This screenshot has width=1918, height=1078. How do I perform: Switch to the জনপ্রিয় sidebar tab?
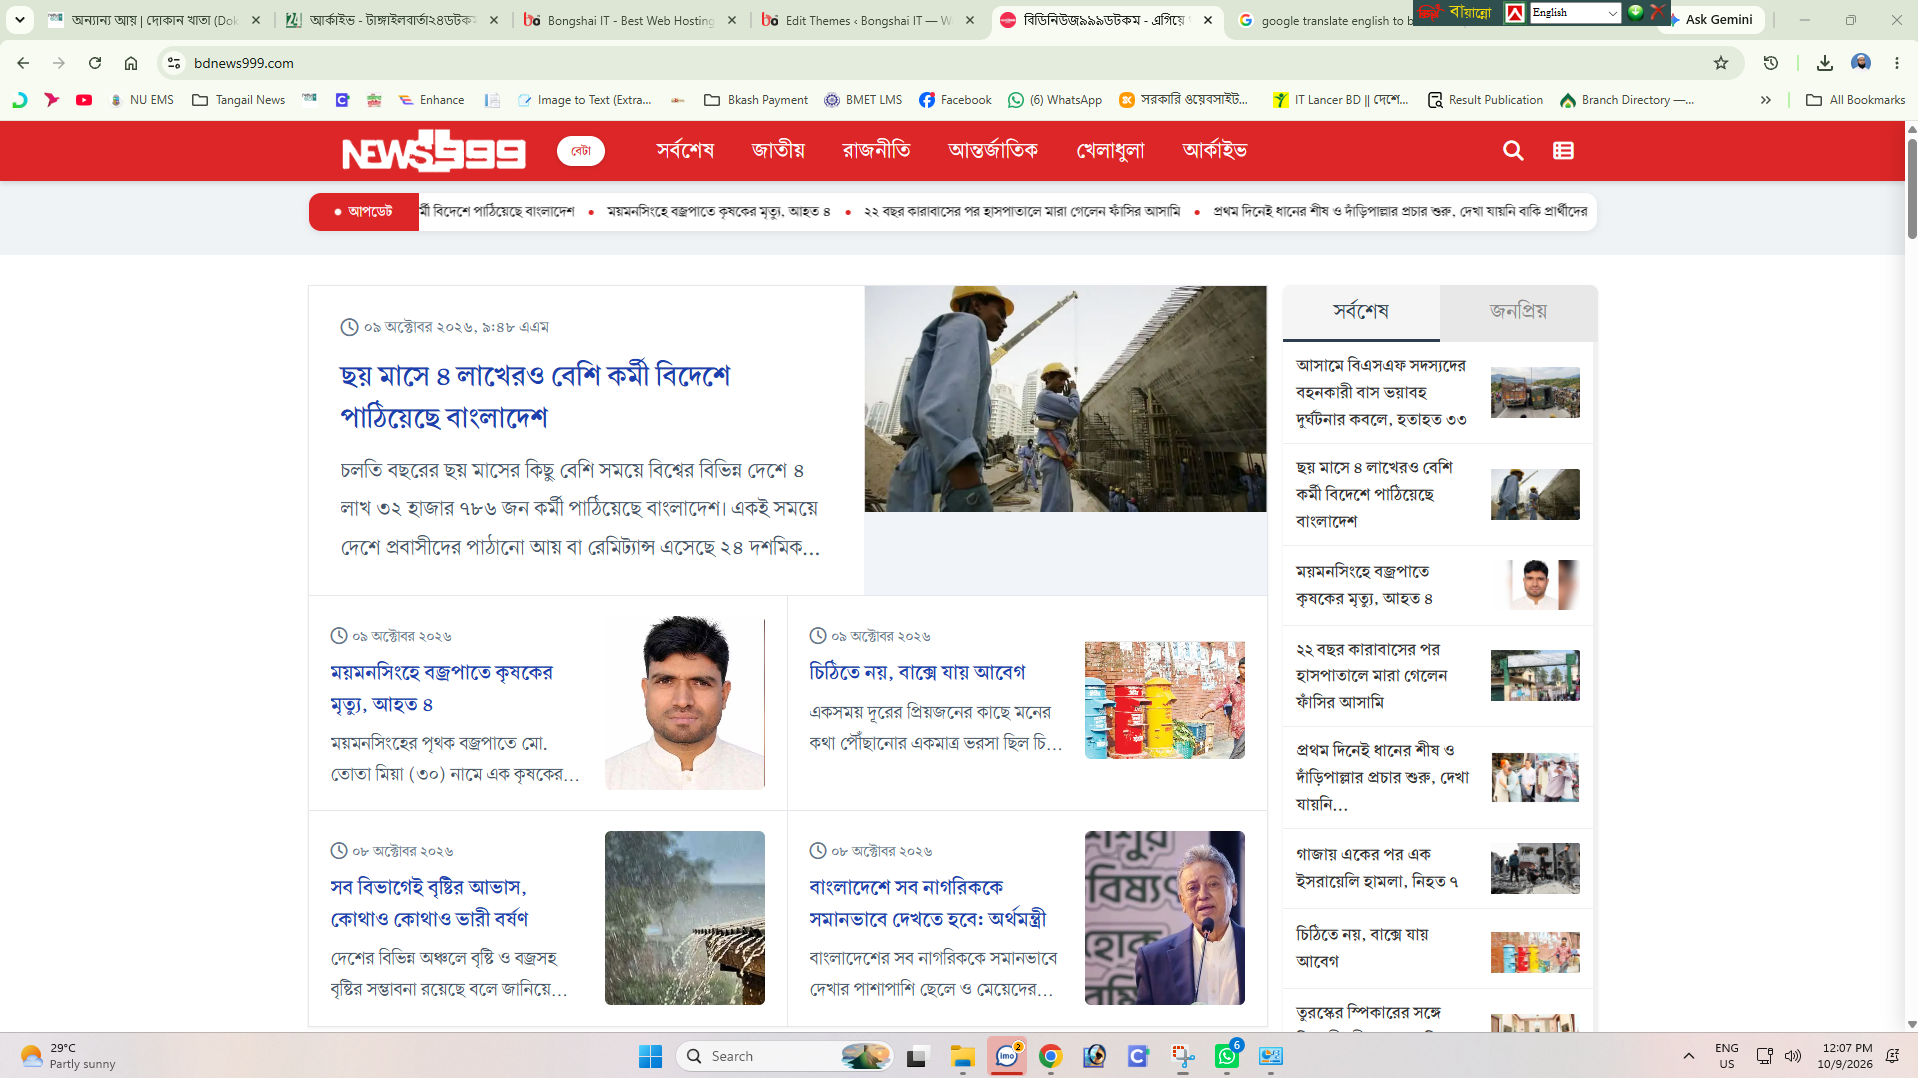pos(1518,312)
